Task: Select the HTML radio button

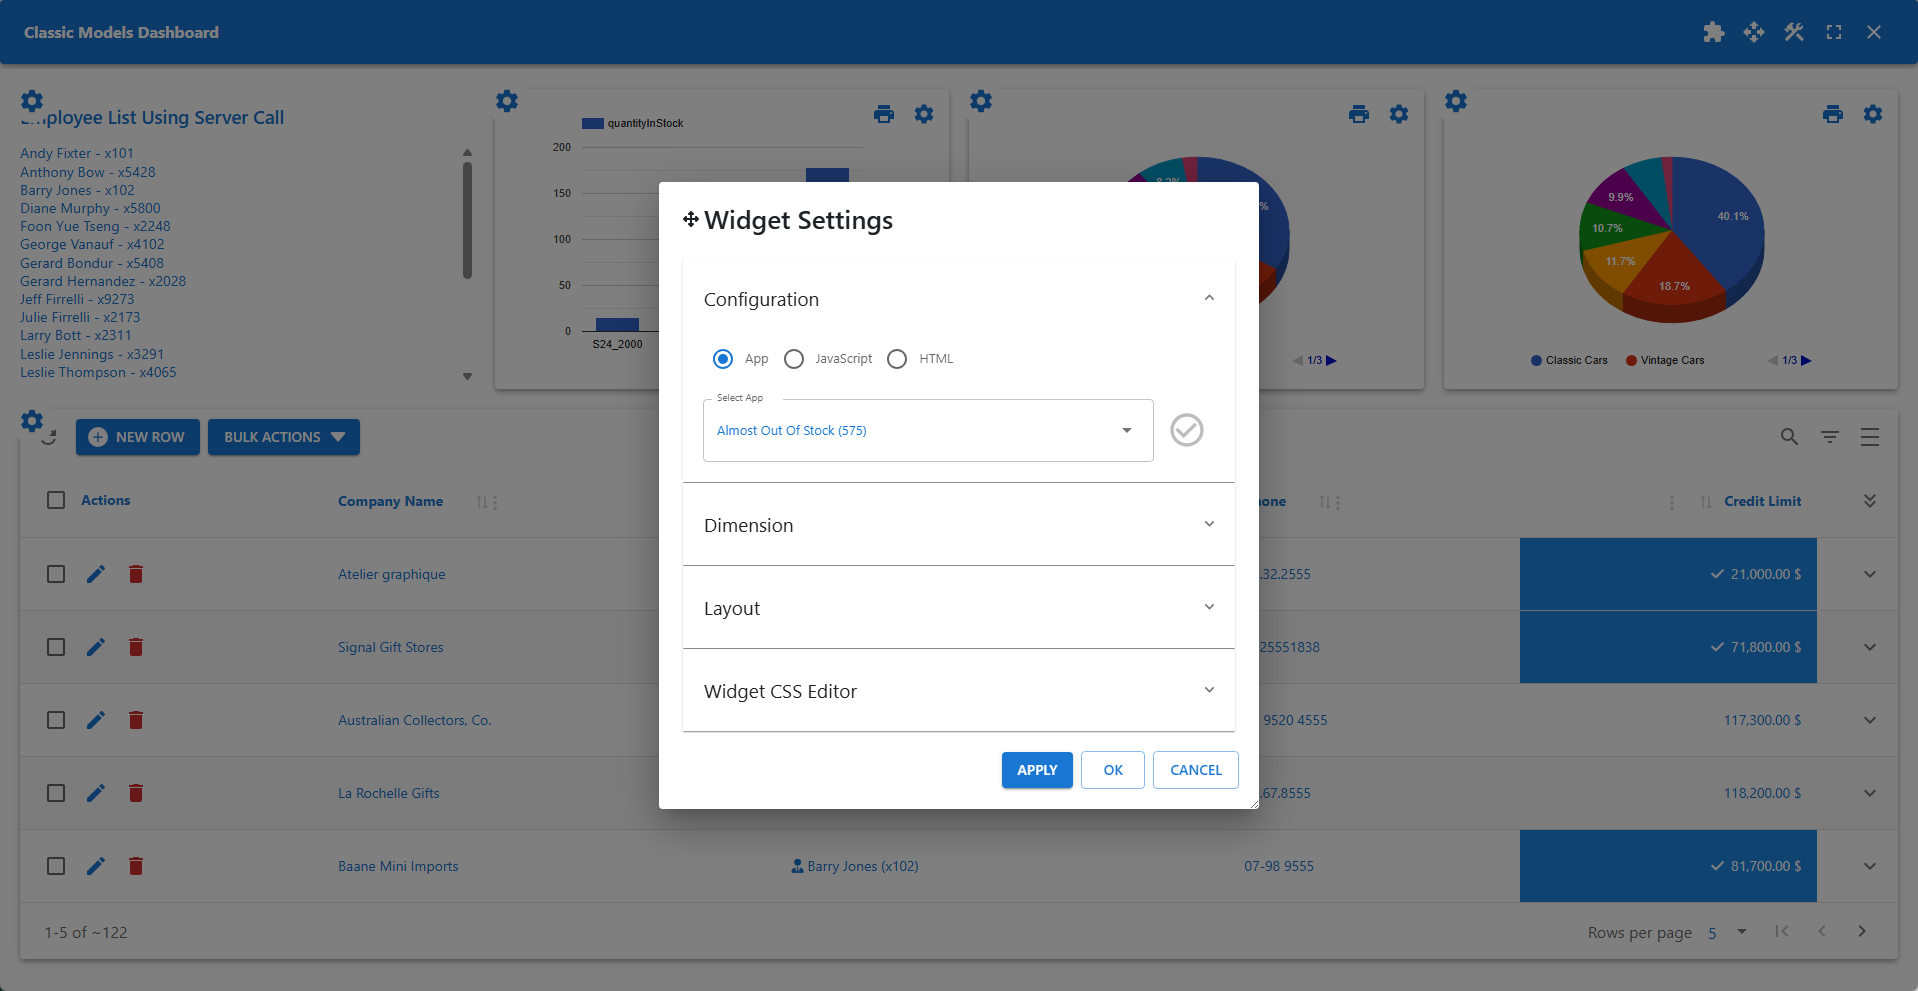Action: 897,358
